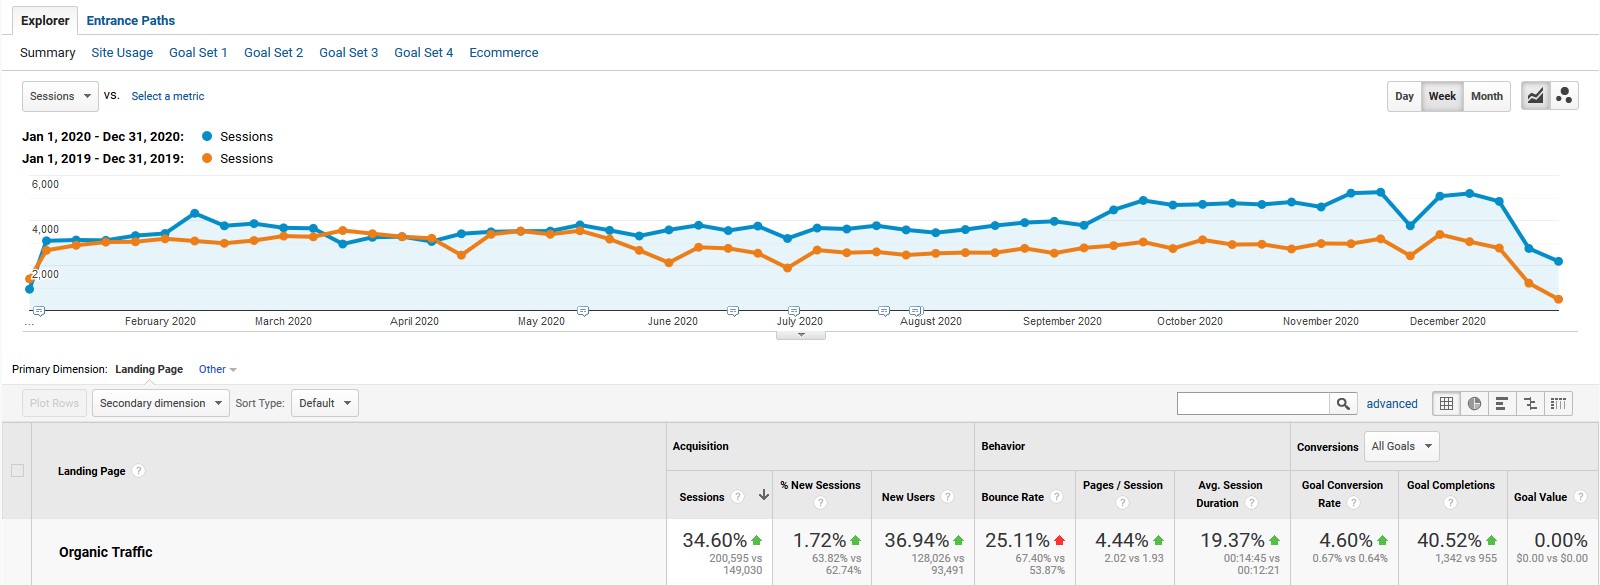Click the 25.11% bounce rate value
Screen dimensions: 1600x585
click(x=1017, y=540)
